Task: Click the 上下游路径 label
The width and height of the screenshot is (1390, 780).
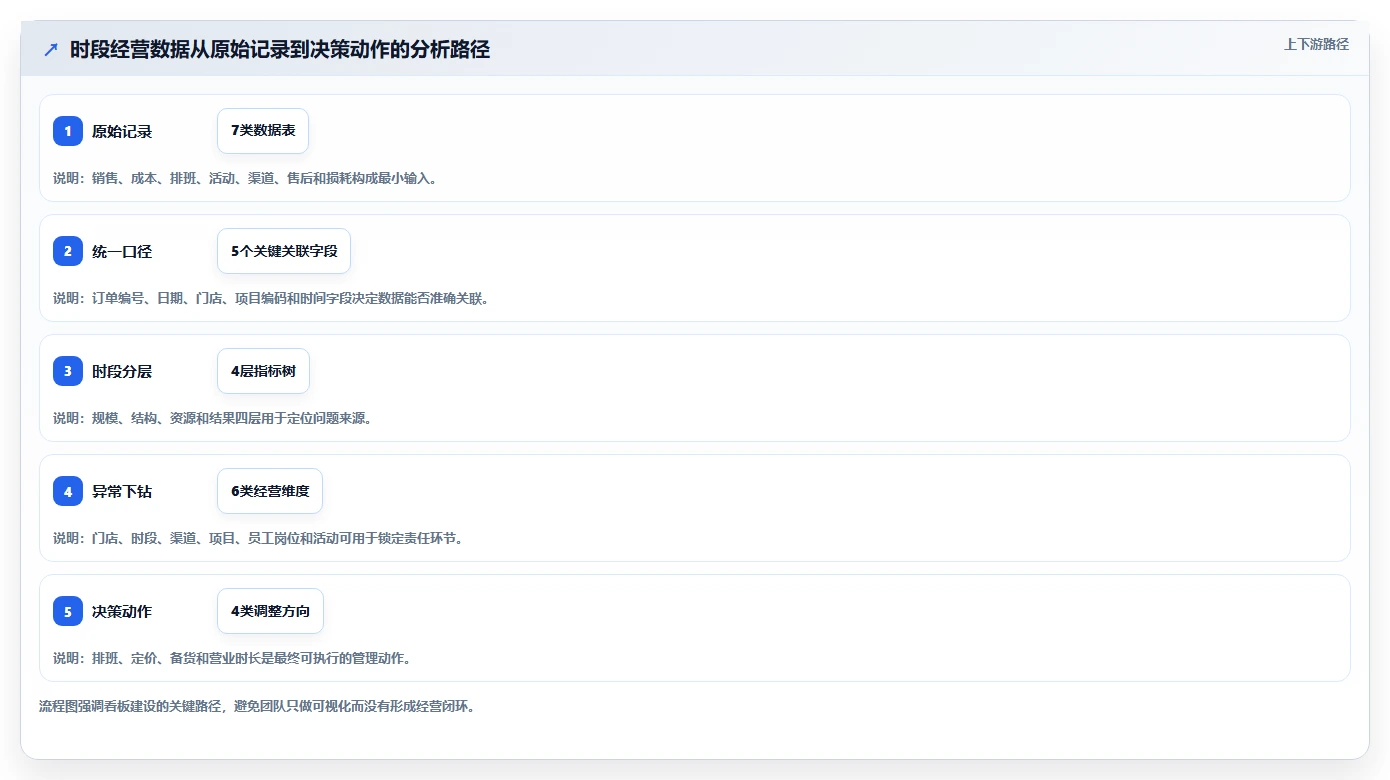Action: coord(1316,44)
